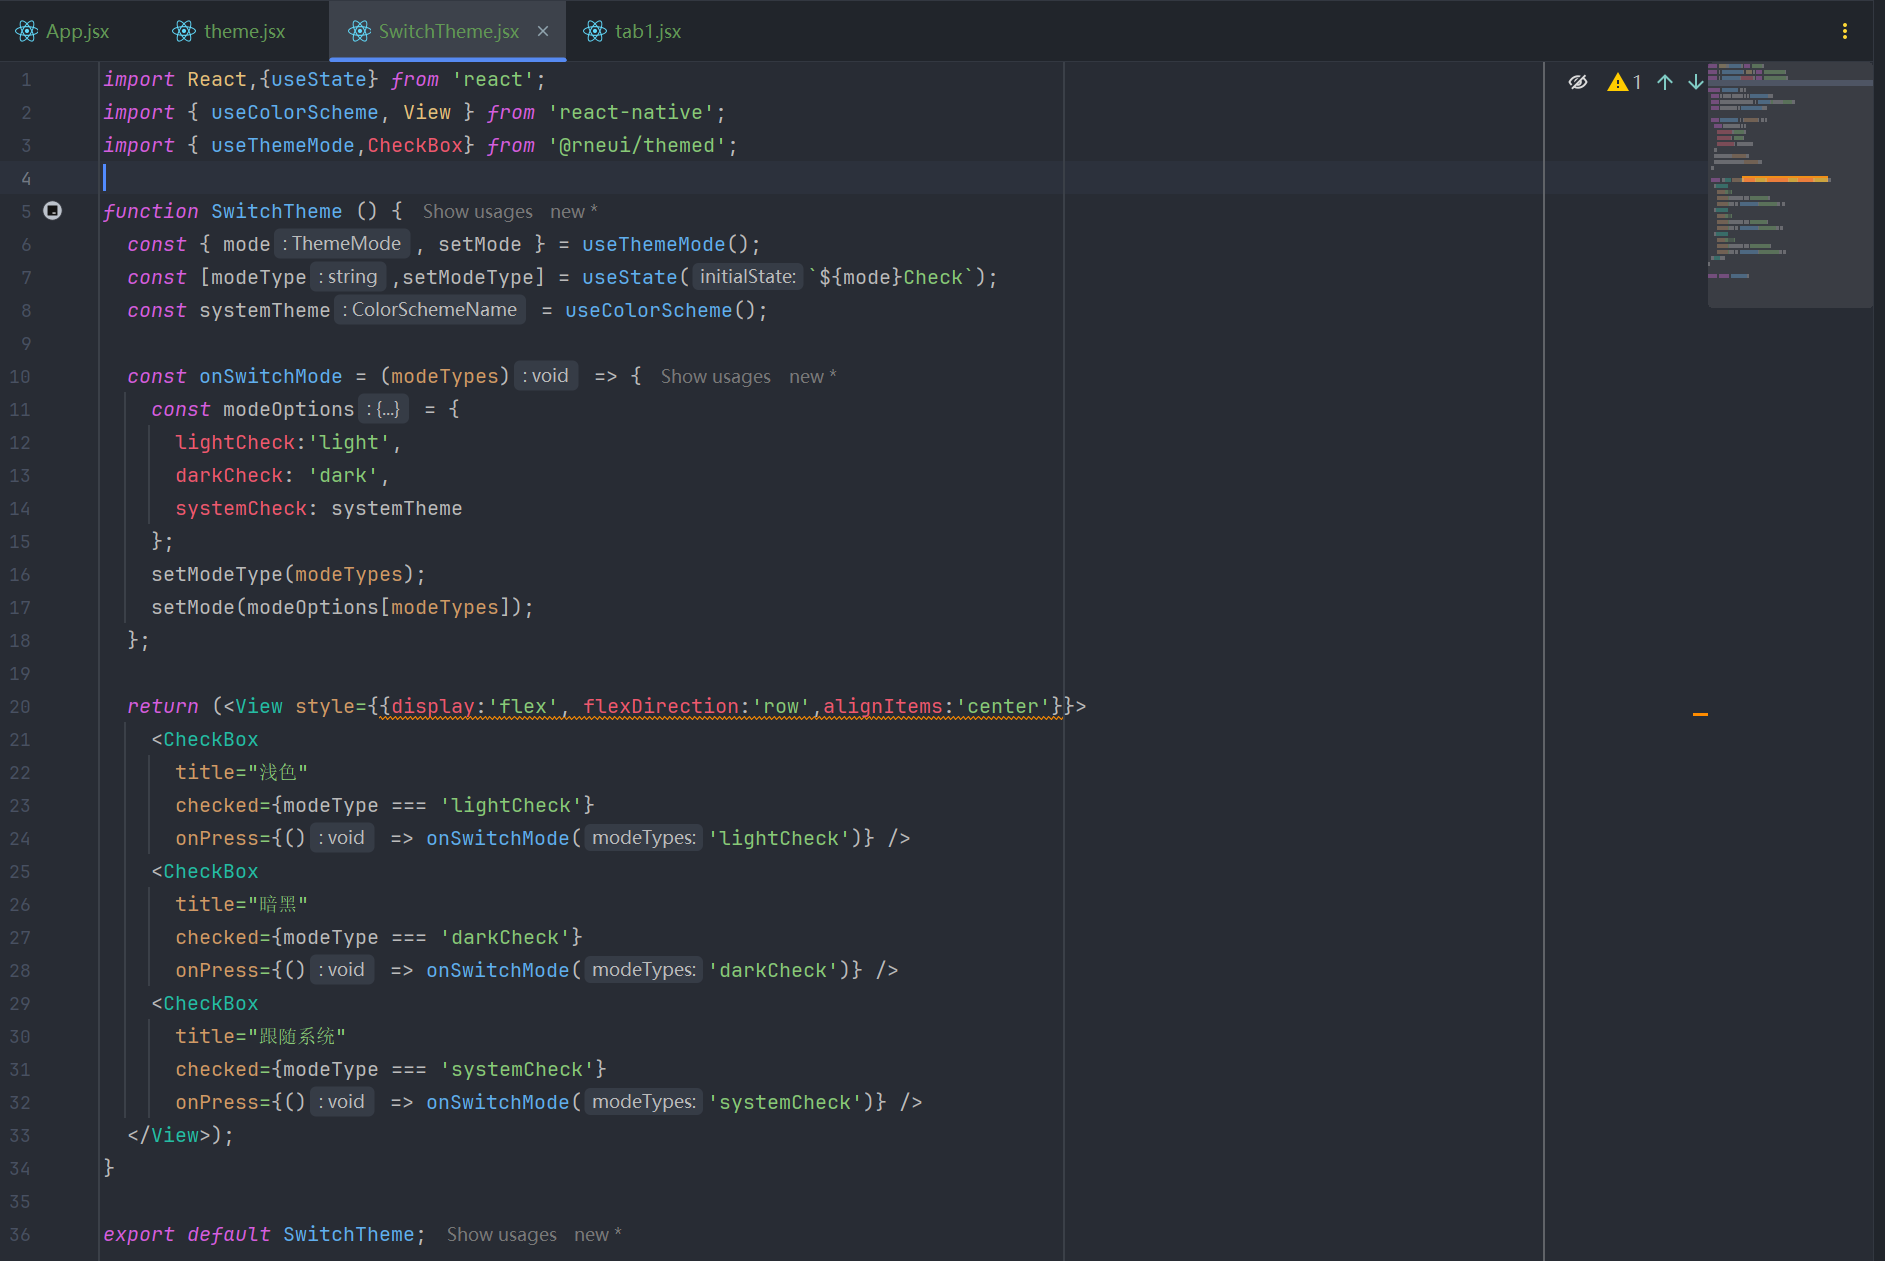Click the ThemeMode type inlay hint
Screen dimensions: 1885x1261
coord(342,244)
